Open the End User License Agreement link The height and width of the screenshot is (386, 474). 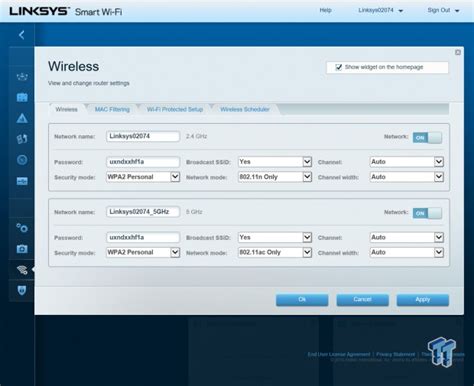[339, 354]
